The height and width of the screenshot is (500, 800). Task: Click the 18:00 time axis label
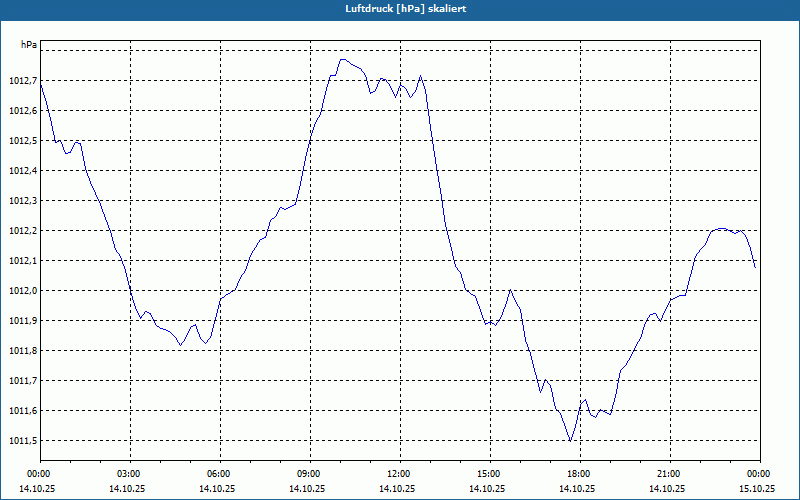(580, 474)
